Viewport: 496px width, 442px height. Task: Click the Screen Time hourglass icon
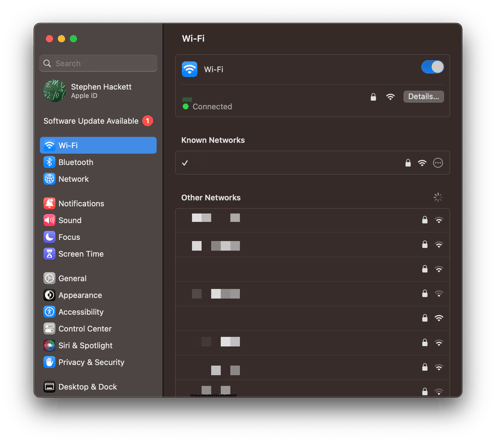(49, 254)
